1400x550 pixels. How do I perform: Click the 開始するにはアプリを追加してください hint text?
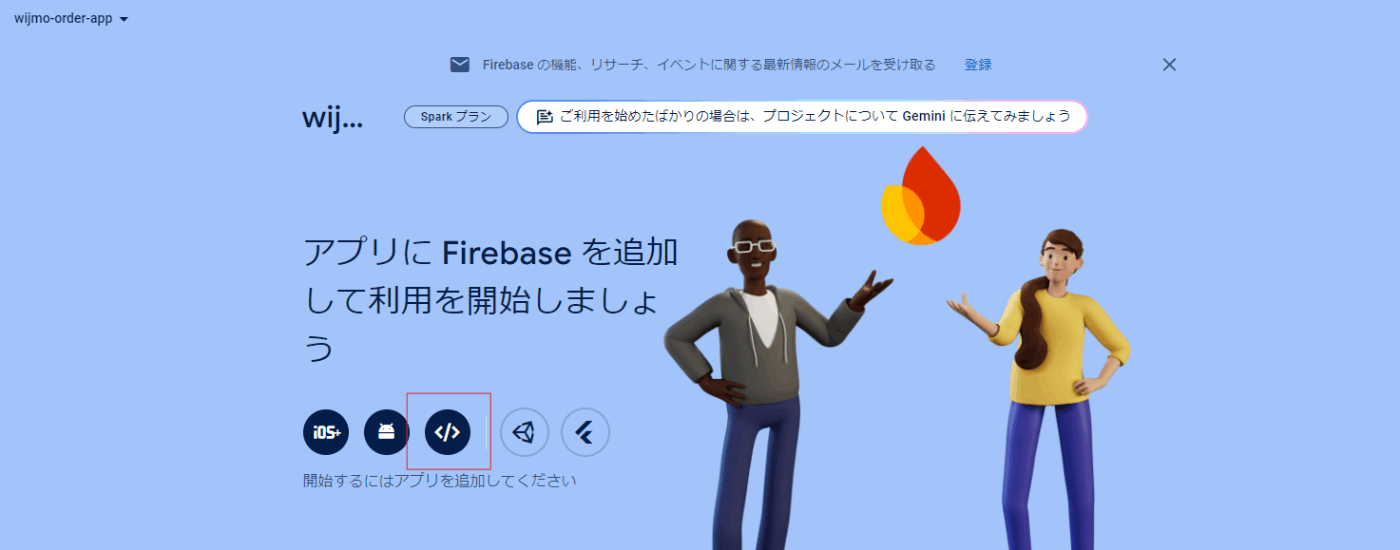click(x=440, y=481)
